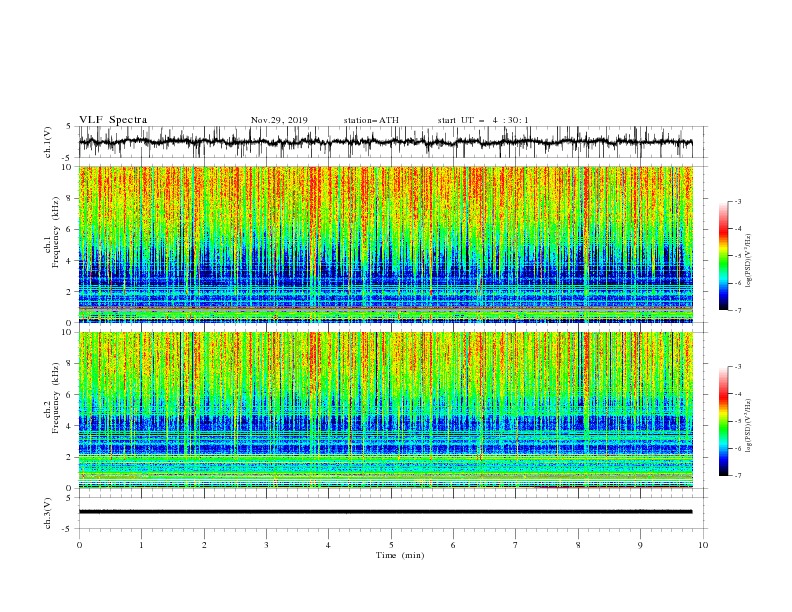Click the ch.2 frequency axis "2" tick label
This screenshot has width=792, height=612.
tap(69, 457)
